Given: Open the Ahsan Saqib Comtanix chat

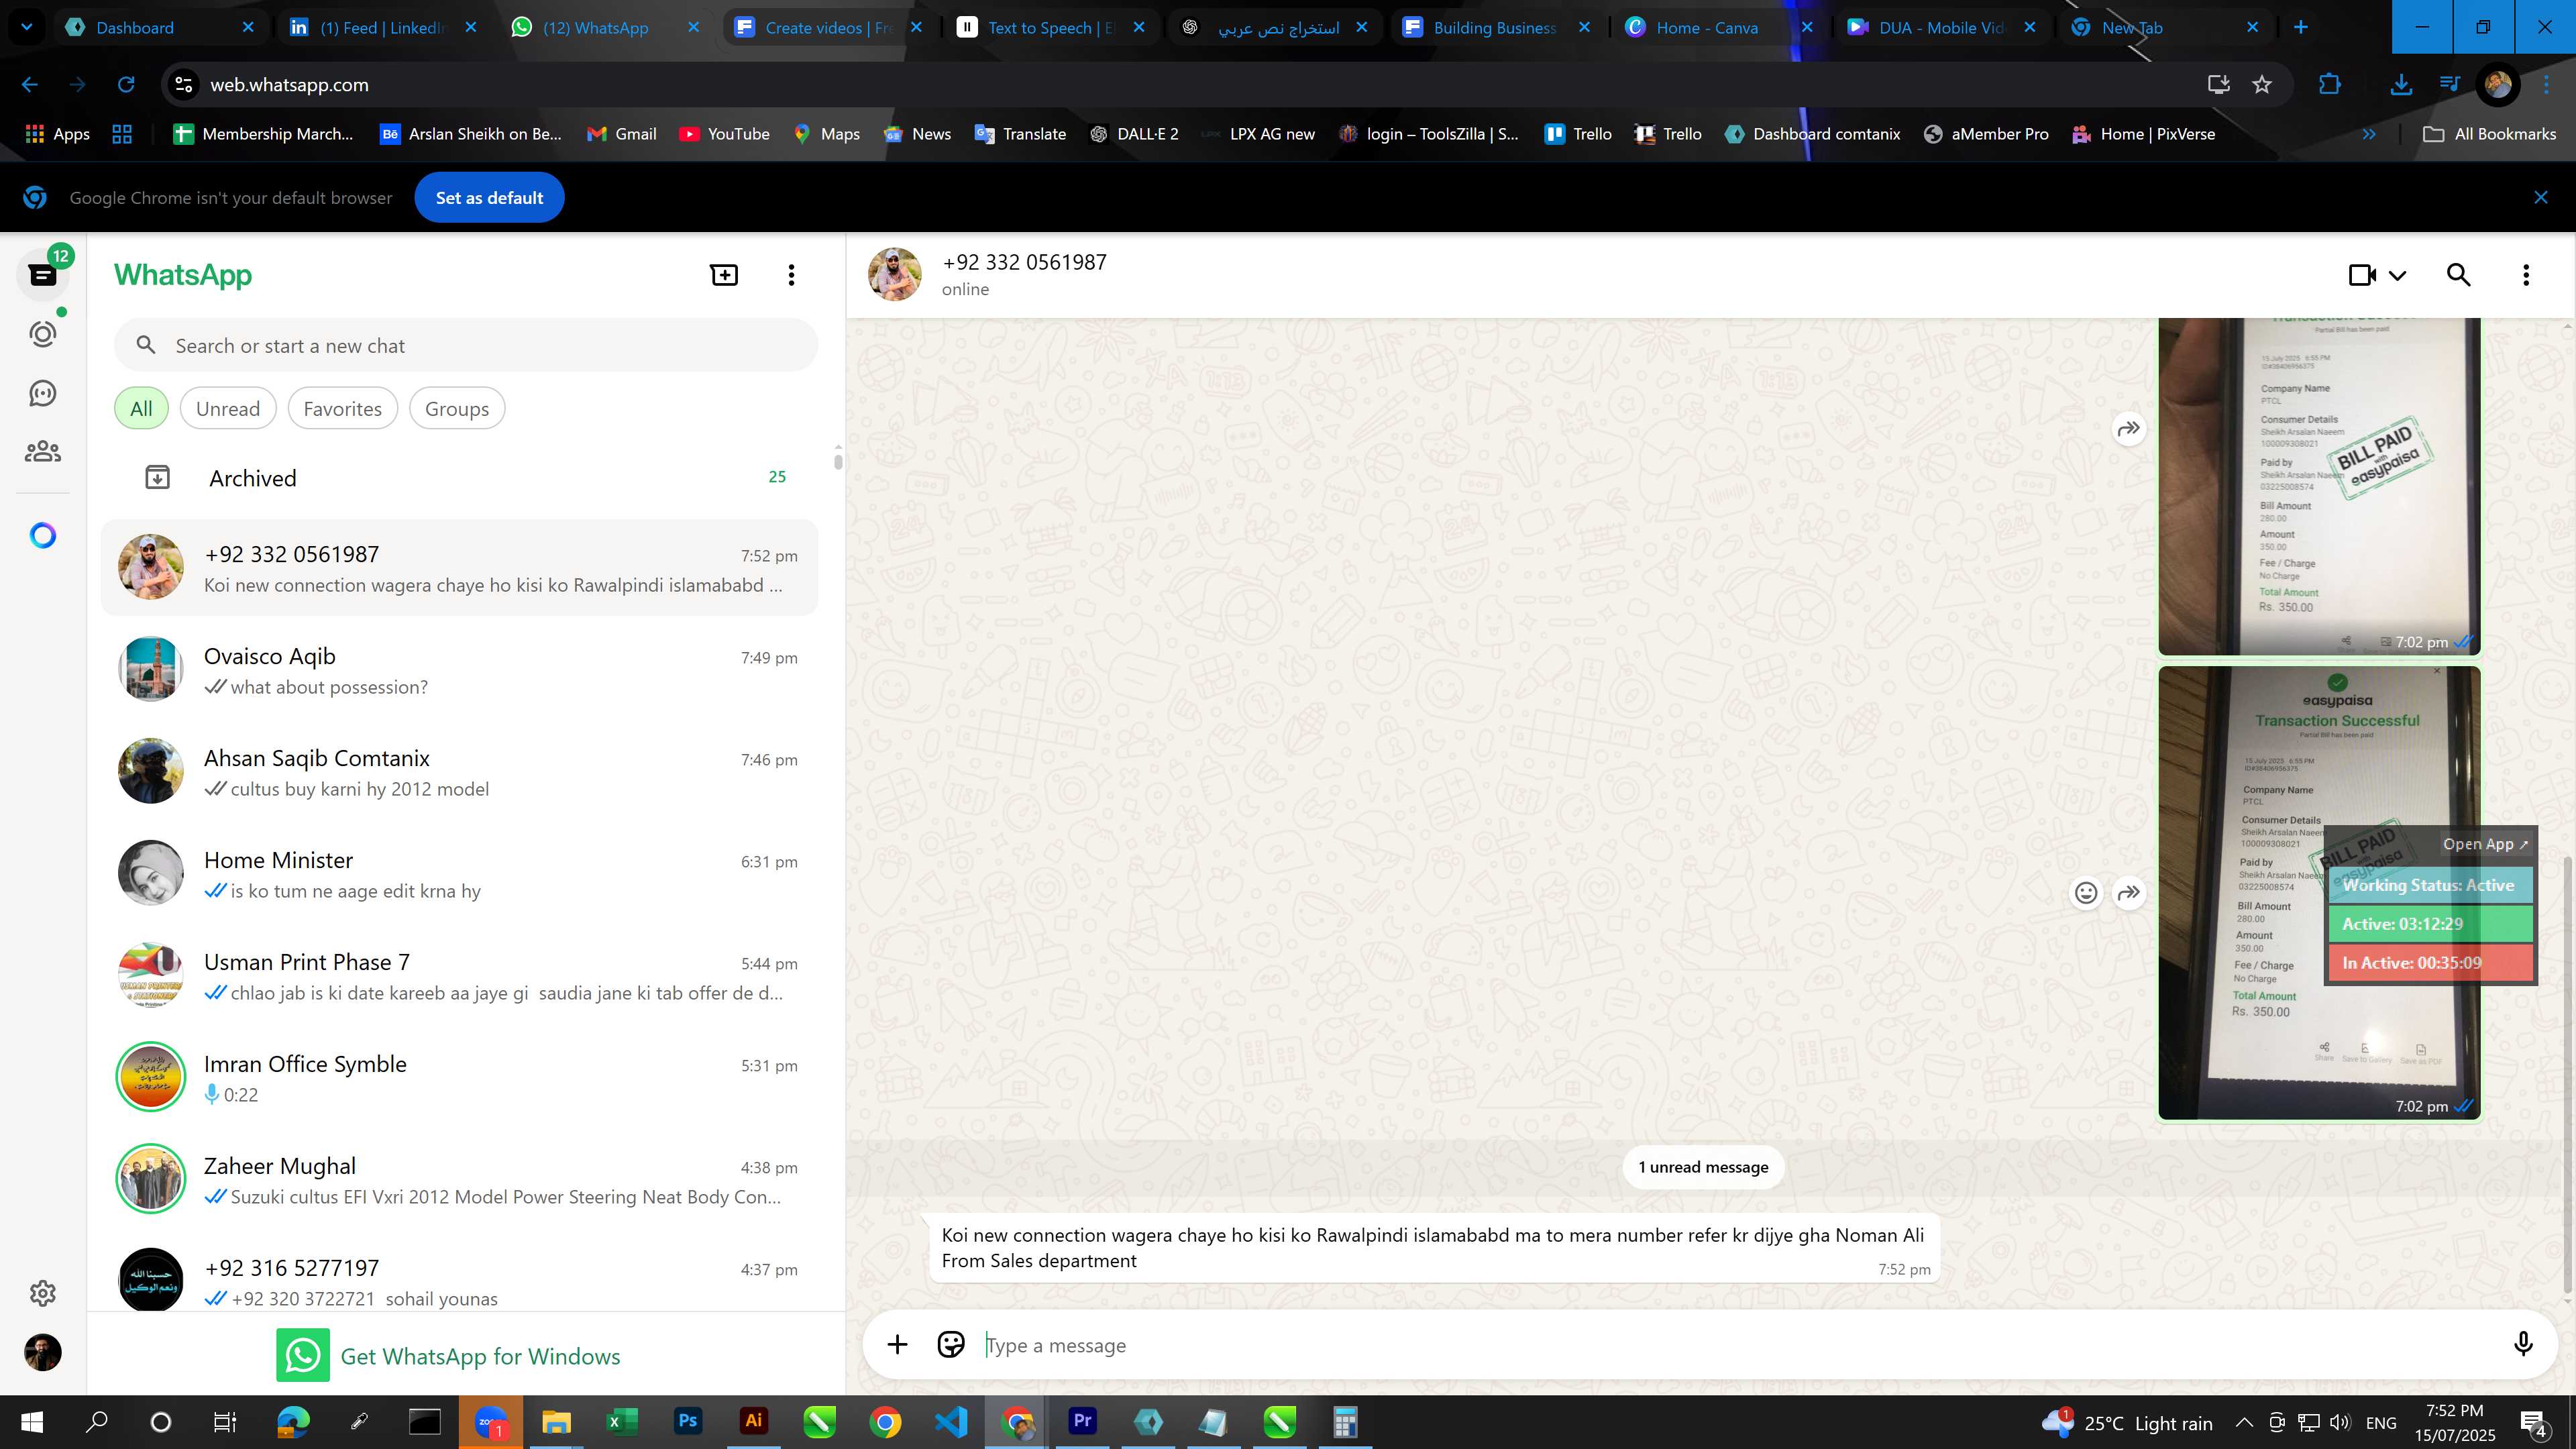Looking at the screenshot, I should (x=460, y=772).
